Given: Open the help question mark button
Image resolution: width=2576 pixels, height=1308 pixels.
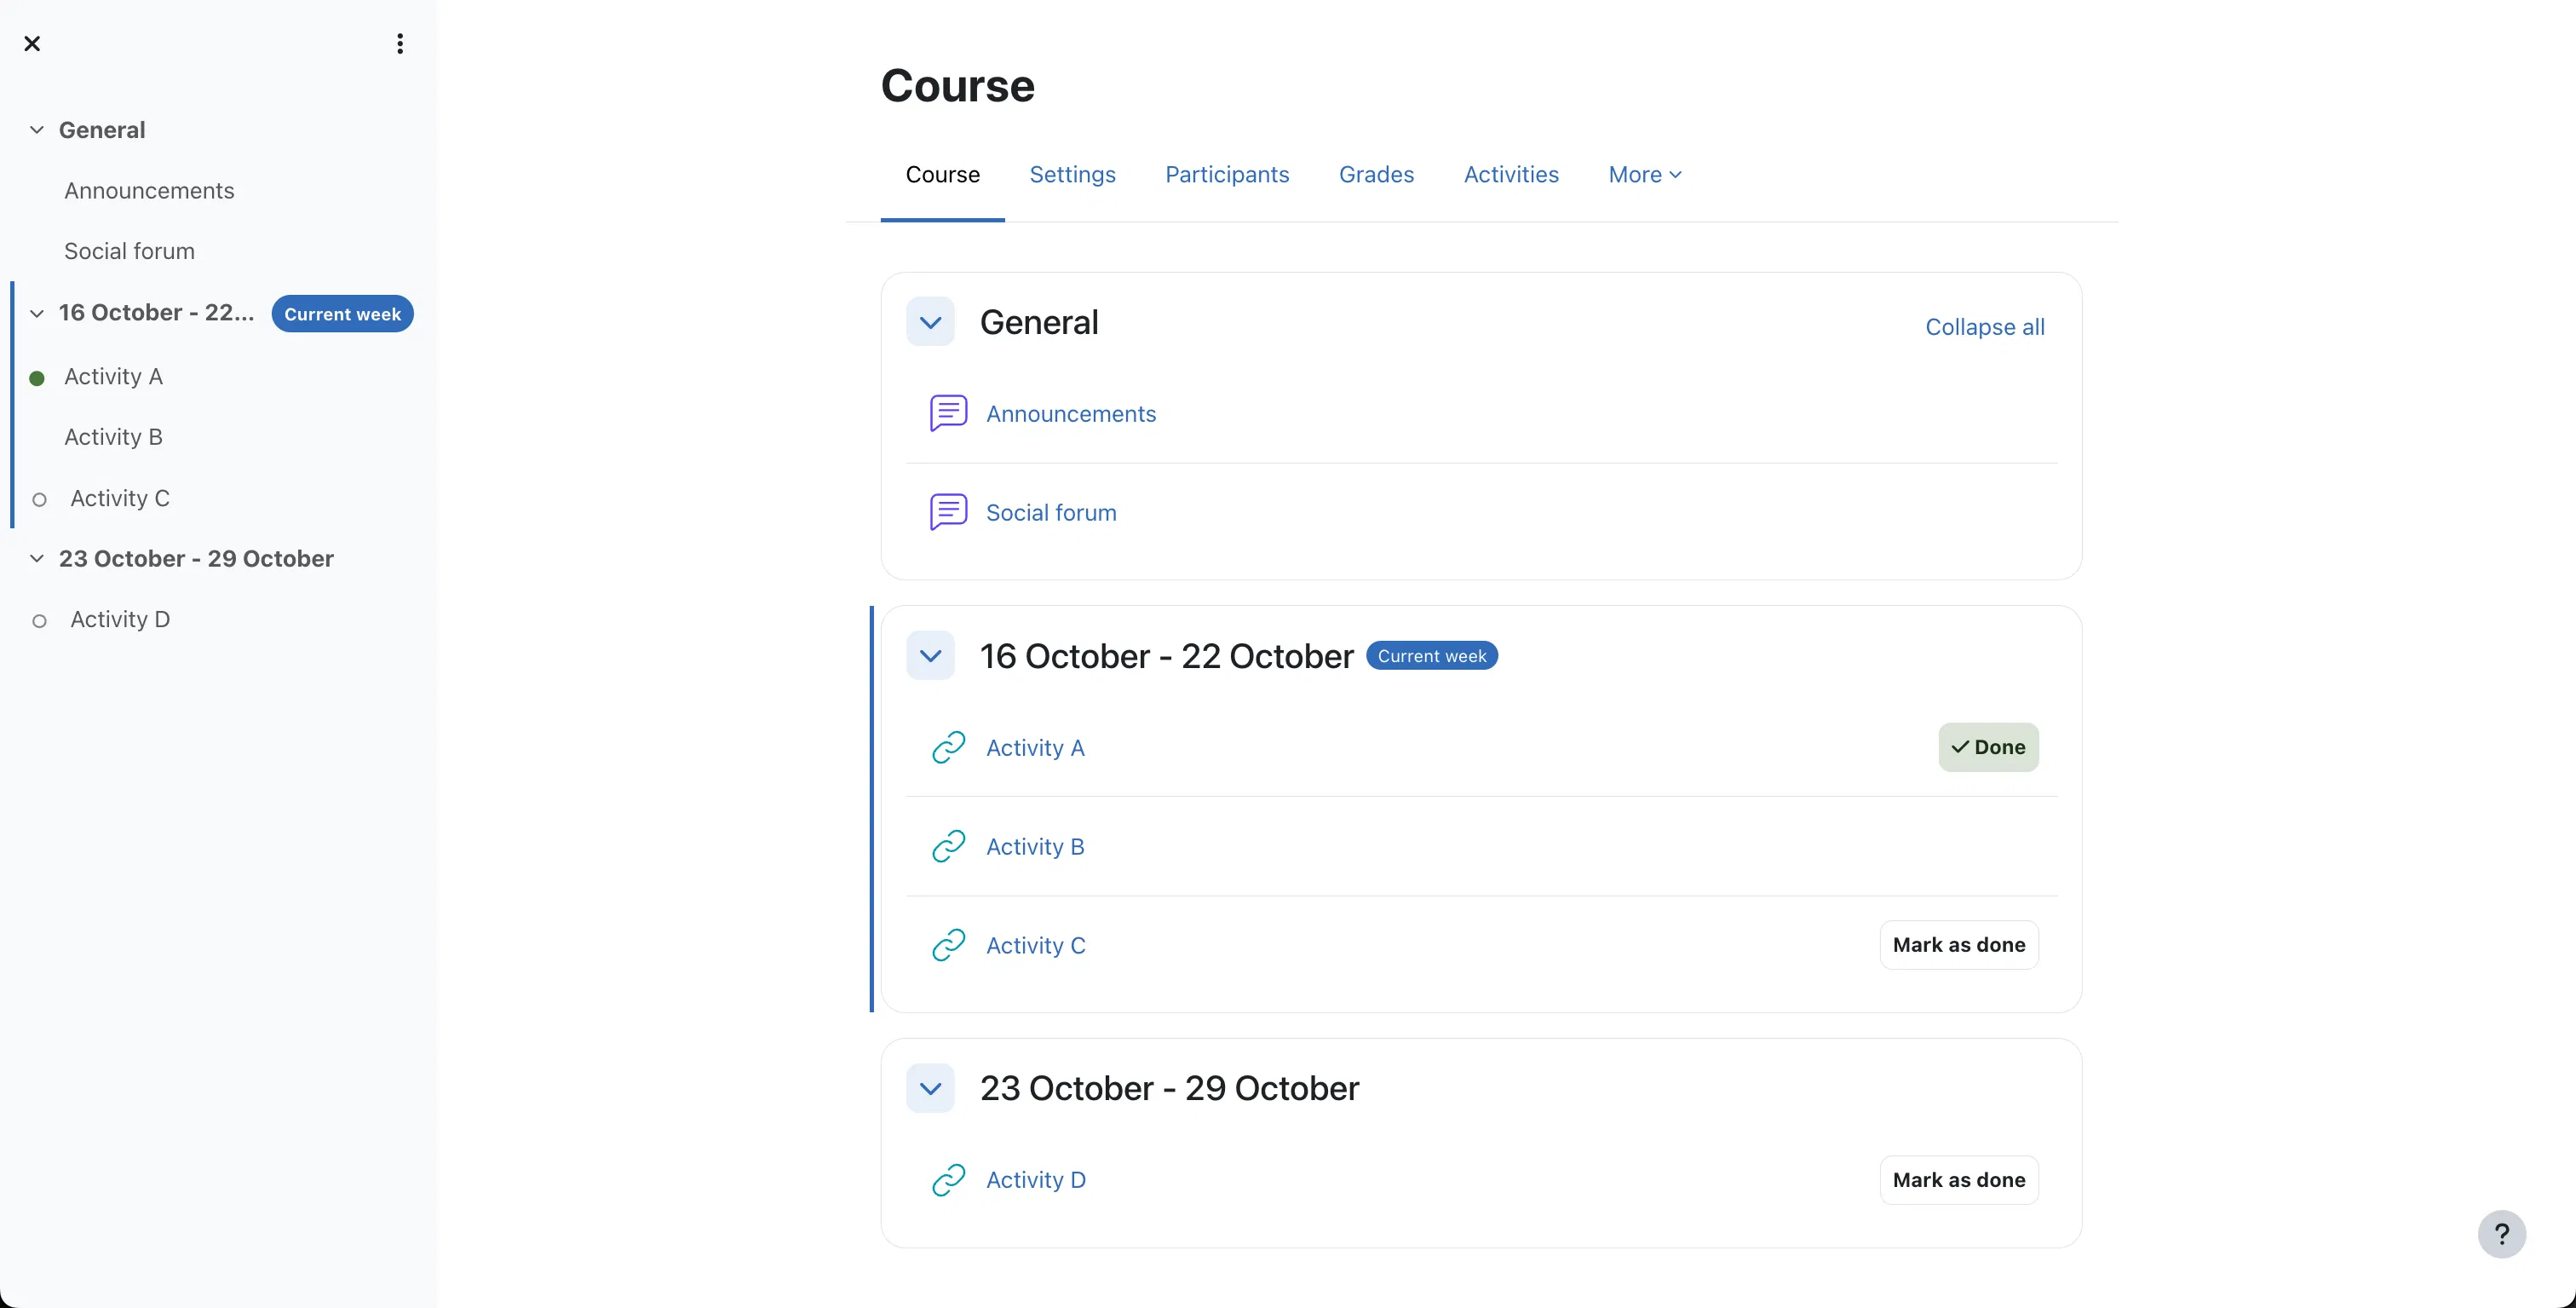Looking at the screenshot, I should pos(2501,1234).
